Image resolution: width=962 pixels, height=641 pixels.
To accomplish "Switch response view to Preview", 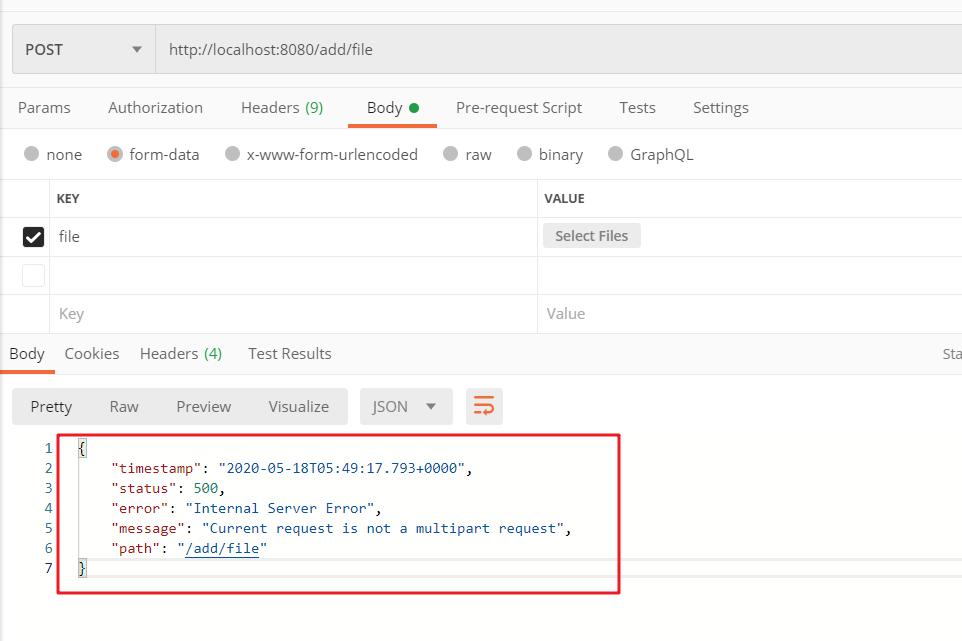I will [204, 407].
